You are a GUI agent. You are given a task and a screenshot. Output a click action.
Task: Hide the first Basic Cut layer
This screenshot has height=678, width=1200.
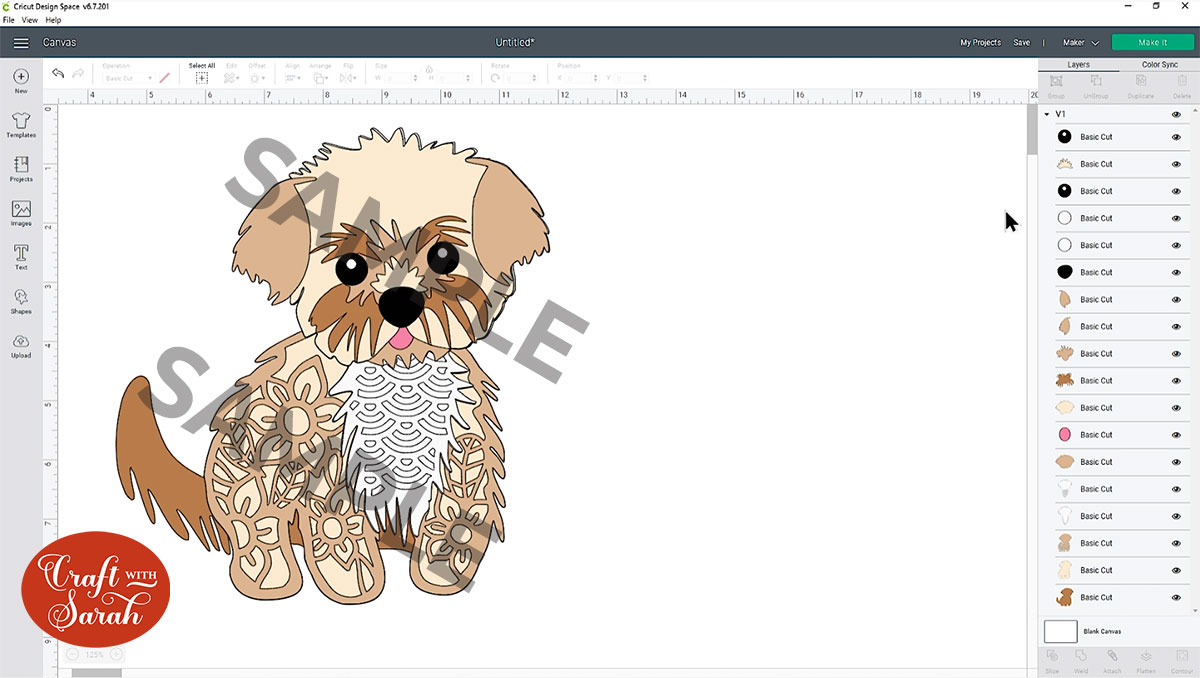pyautogui.click(x=1176, y=137)
